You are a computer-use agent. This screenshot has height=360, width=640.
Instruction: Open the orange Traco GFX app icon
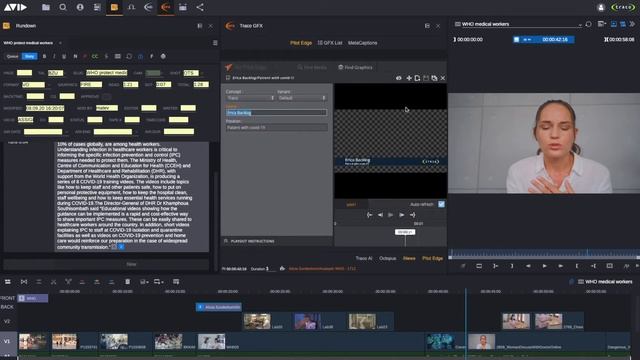click(x=166, y=7)
